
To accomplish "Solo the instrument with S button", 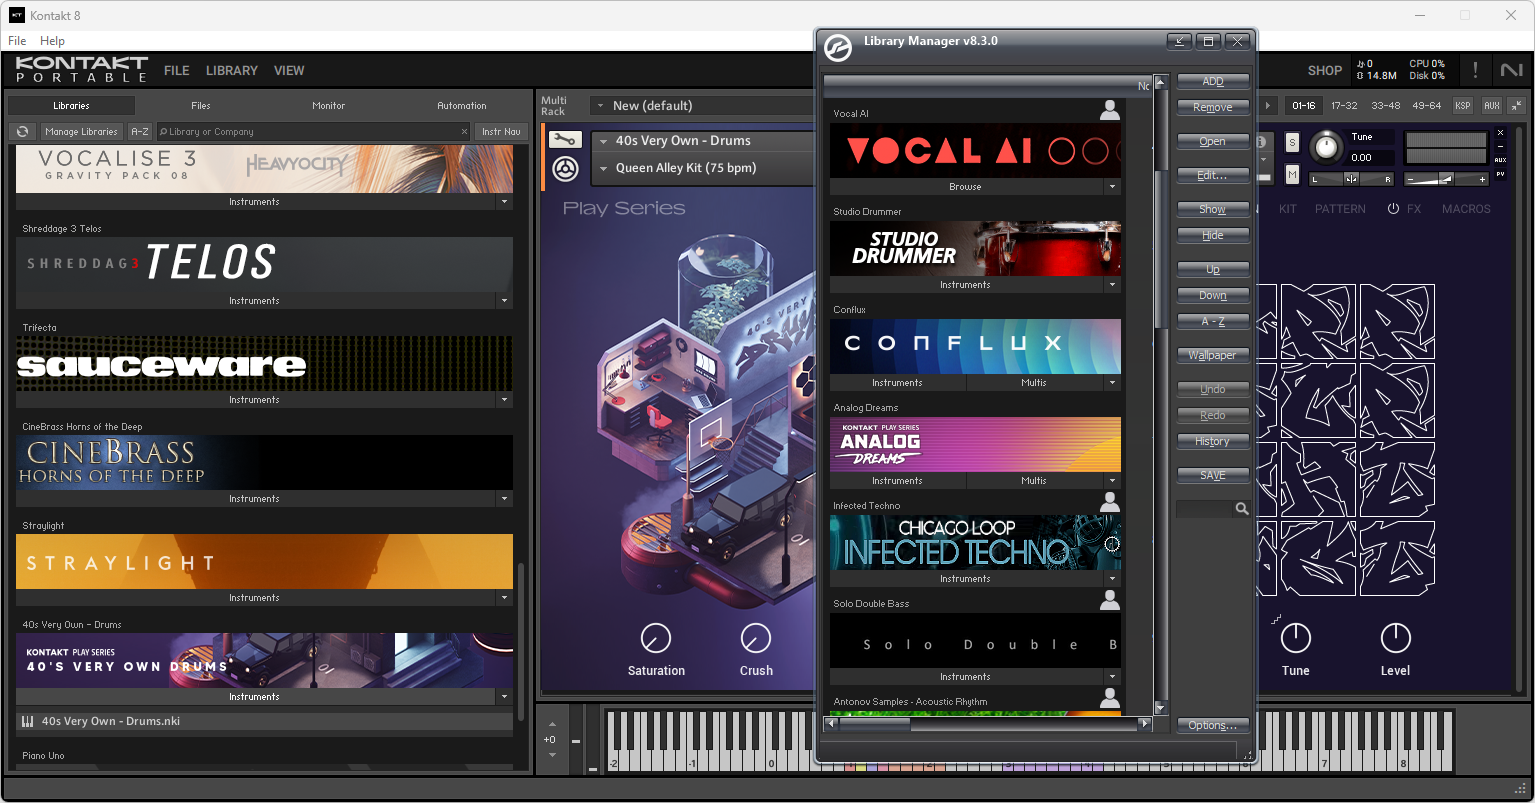I will 1292,142.
